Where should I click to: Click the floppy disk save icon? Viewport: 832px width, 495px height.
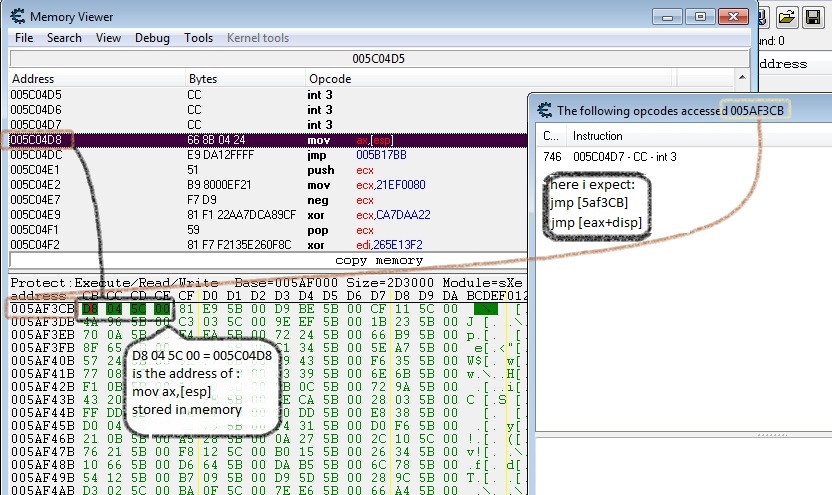tap(815, 16)
